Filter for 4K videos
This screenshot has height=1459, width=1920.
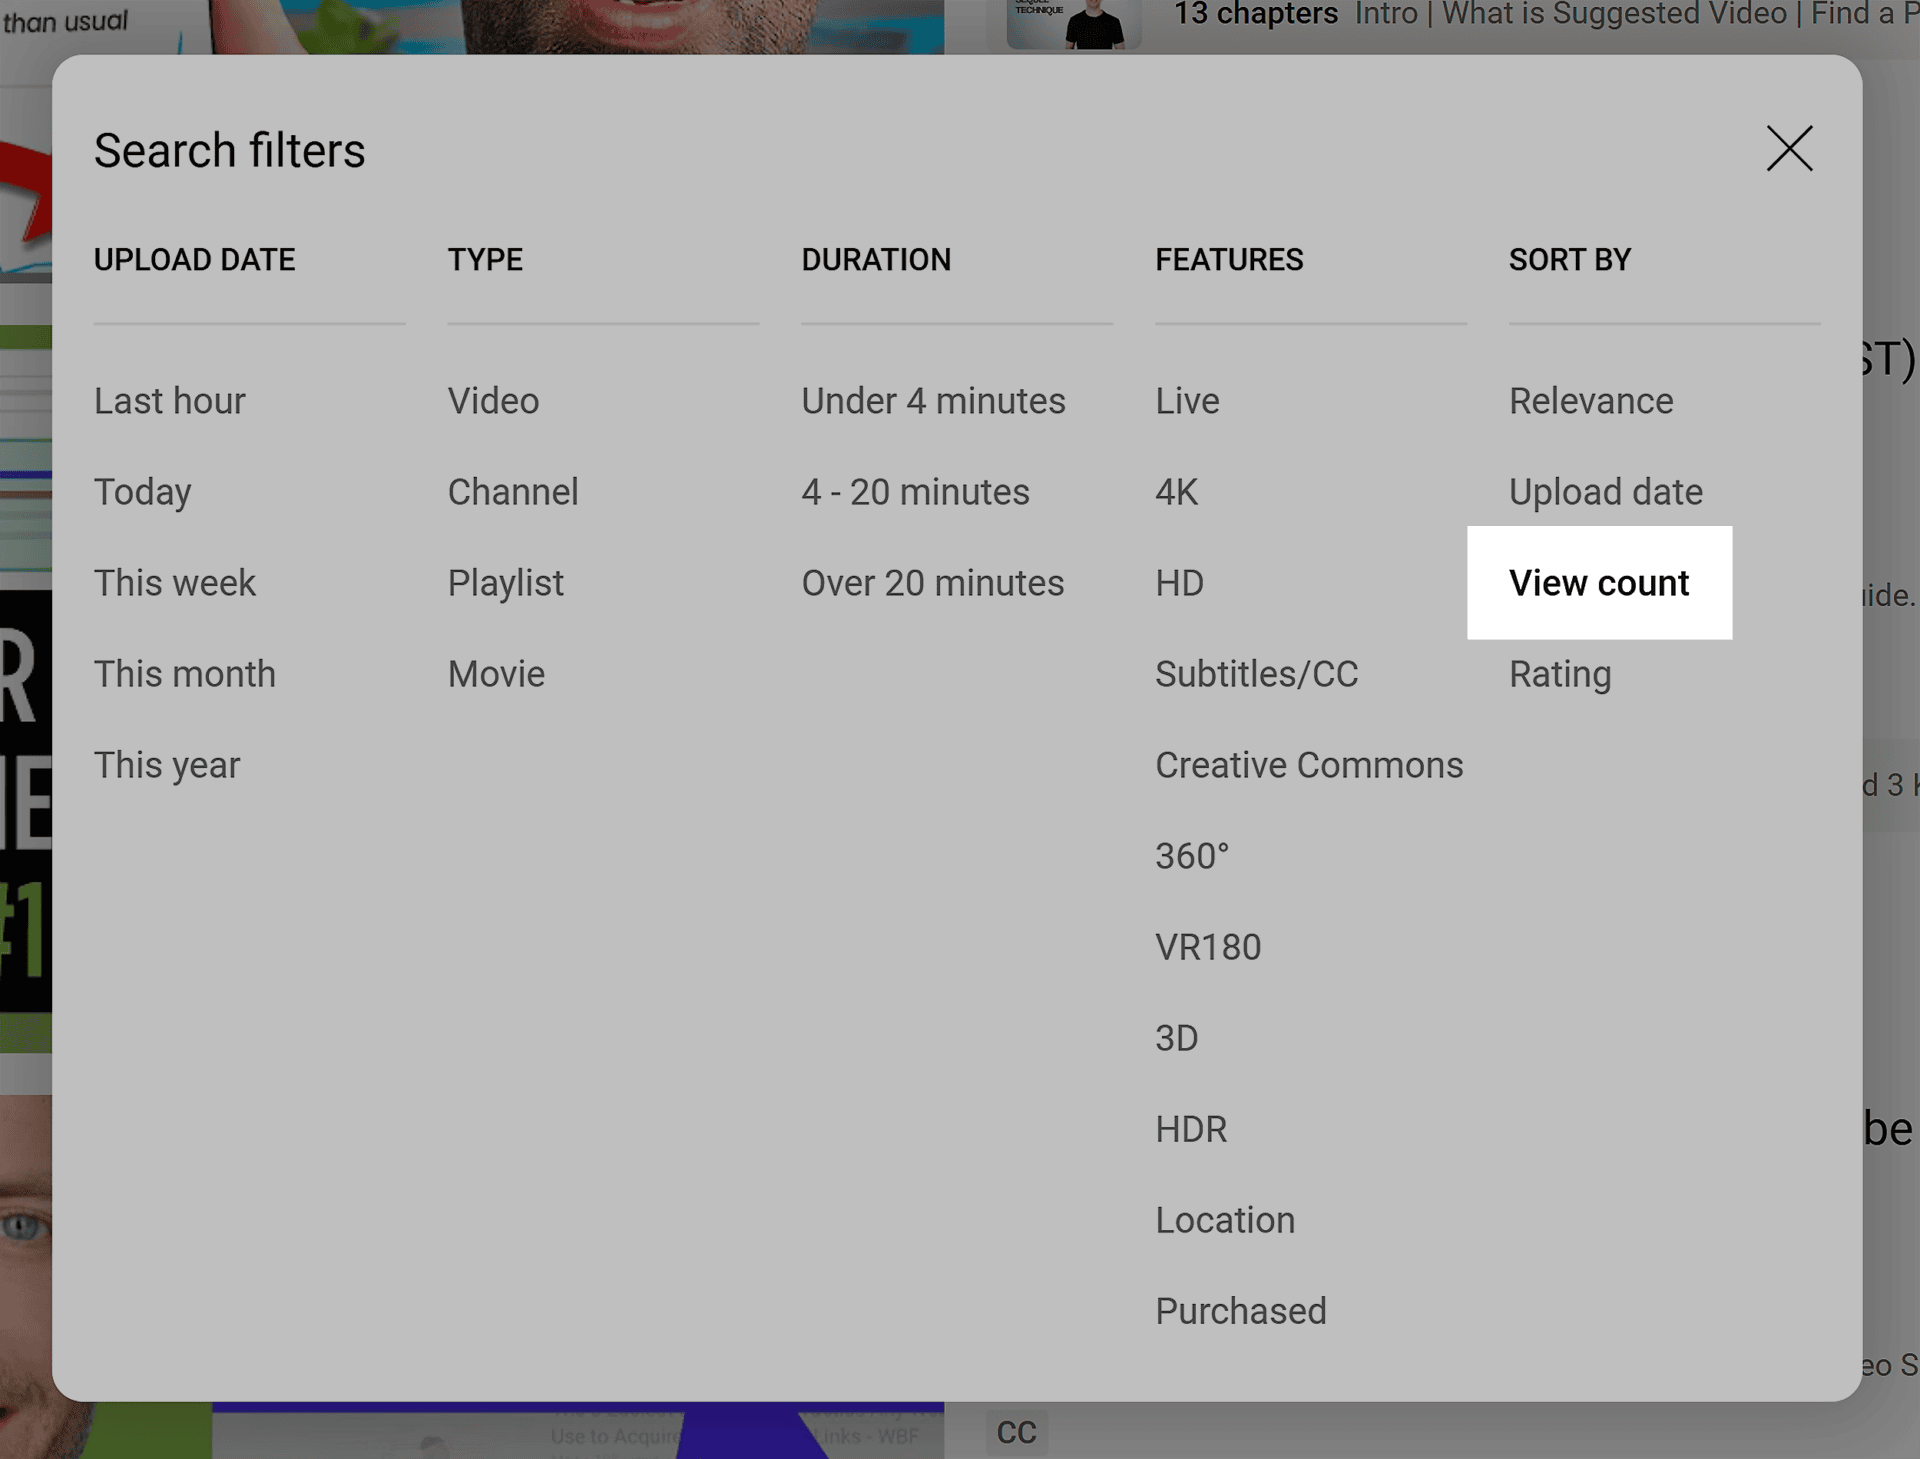[x=1176, y=492]
